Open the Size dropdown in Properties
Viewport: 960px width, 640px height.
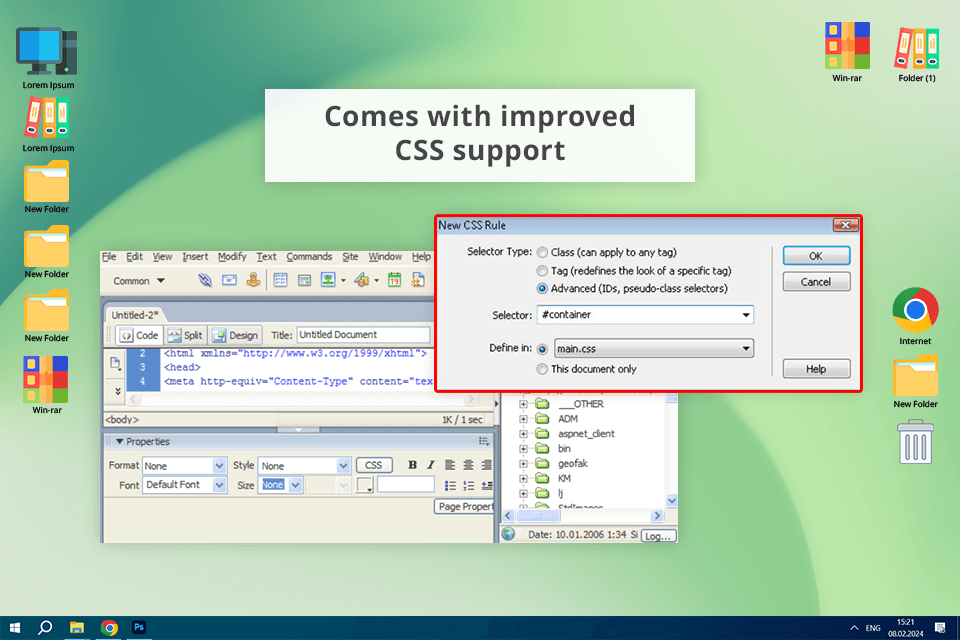295,485
